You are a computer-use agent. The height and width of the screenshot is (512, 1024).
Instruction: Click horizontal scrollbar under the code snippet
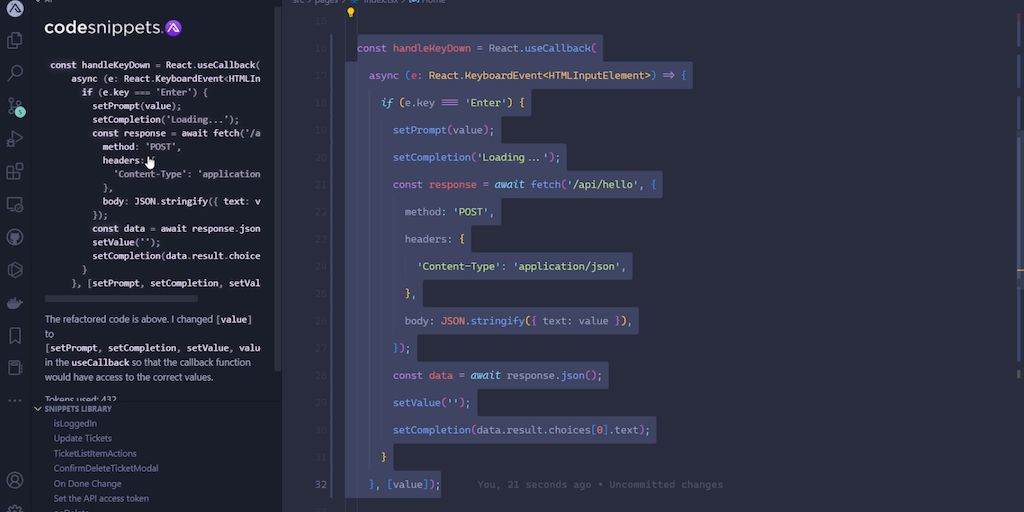point(122,298)
